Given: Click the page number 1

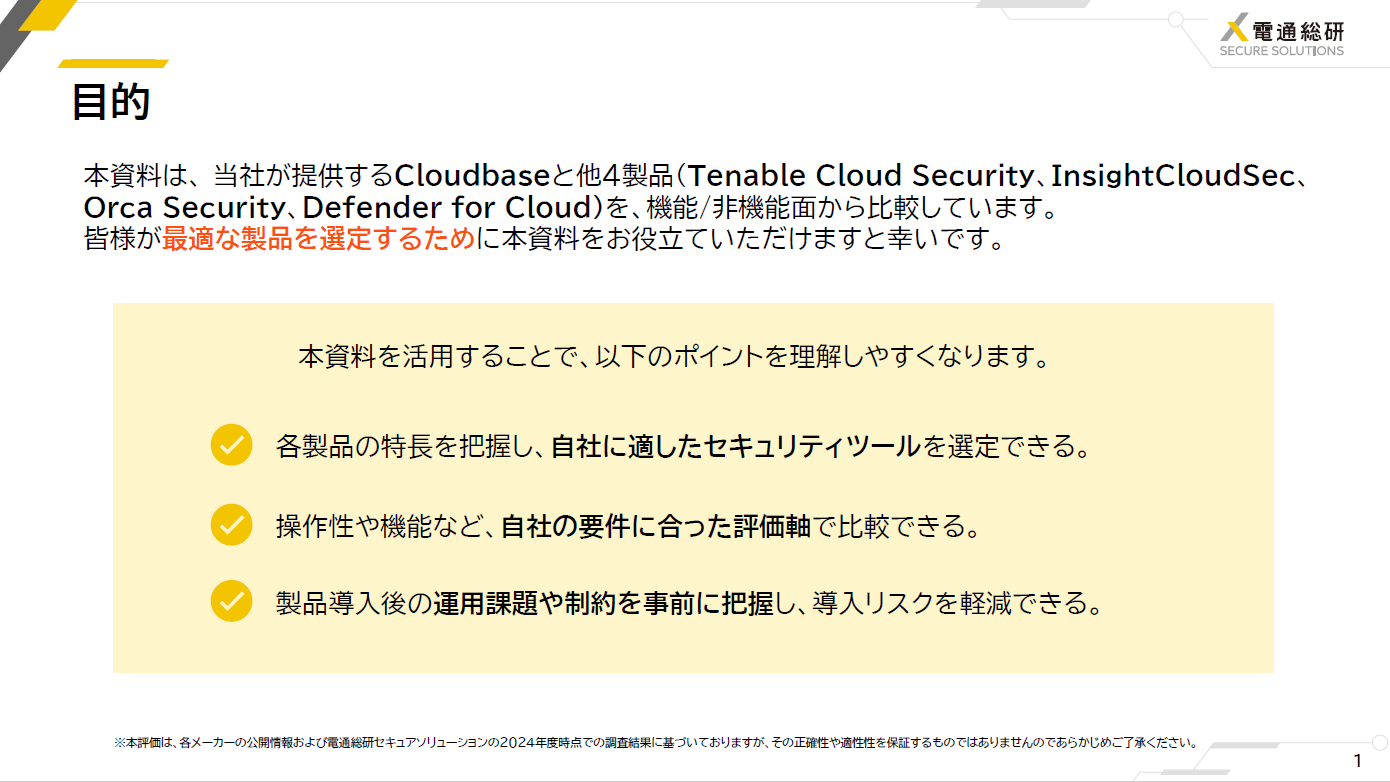Looking at the screenshot, I should [x=1357, y=759].
